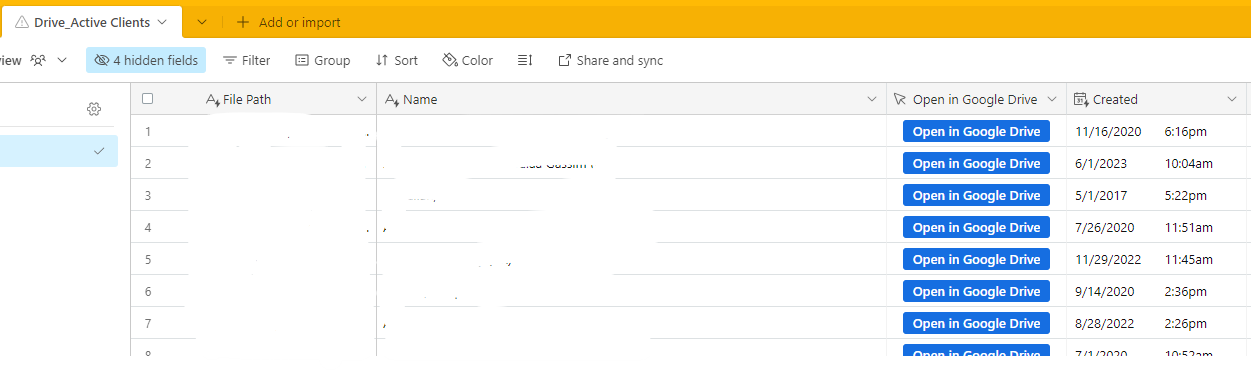Screen dimensions: 1251x370
Task: Open the Open in Google Drive column dropdown
Action: click(1051, 99)
